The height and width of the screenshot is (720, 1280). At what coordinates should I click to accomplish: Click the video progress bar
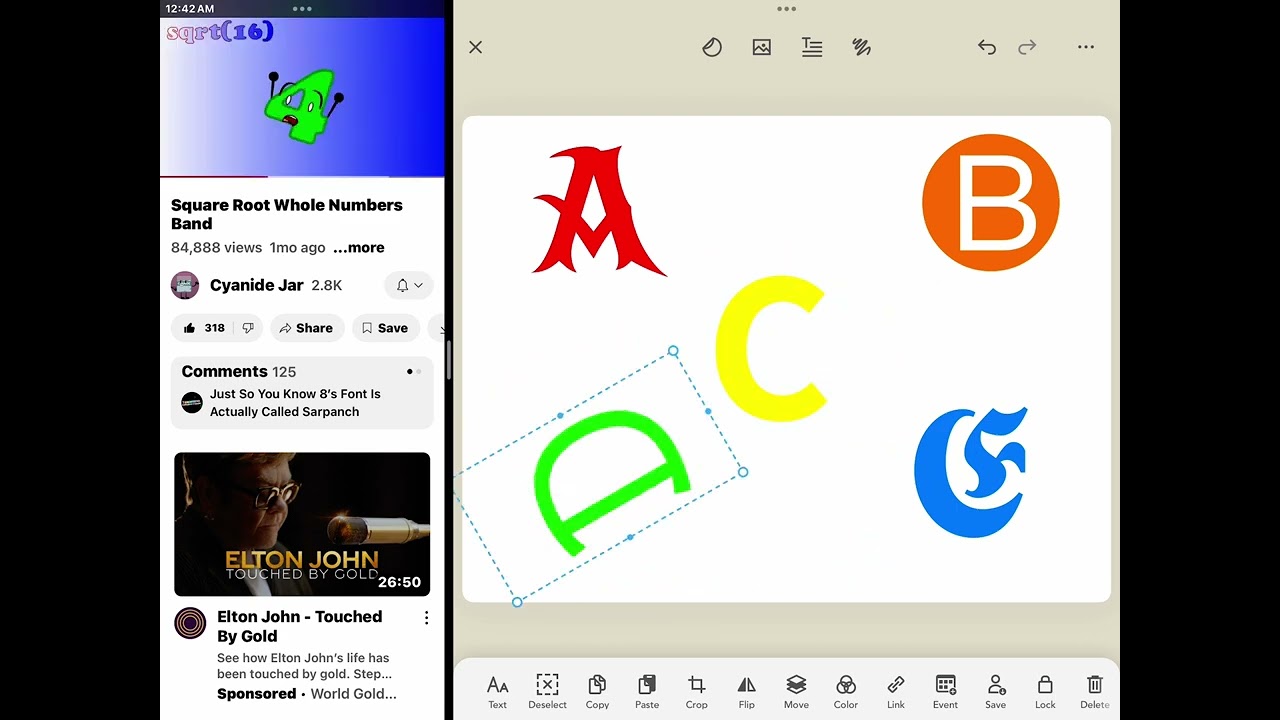tap(302, 177)
